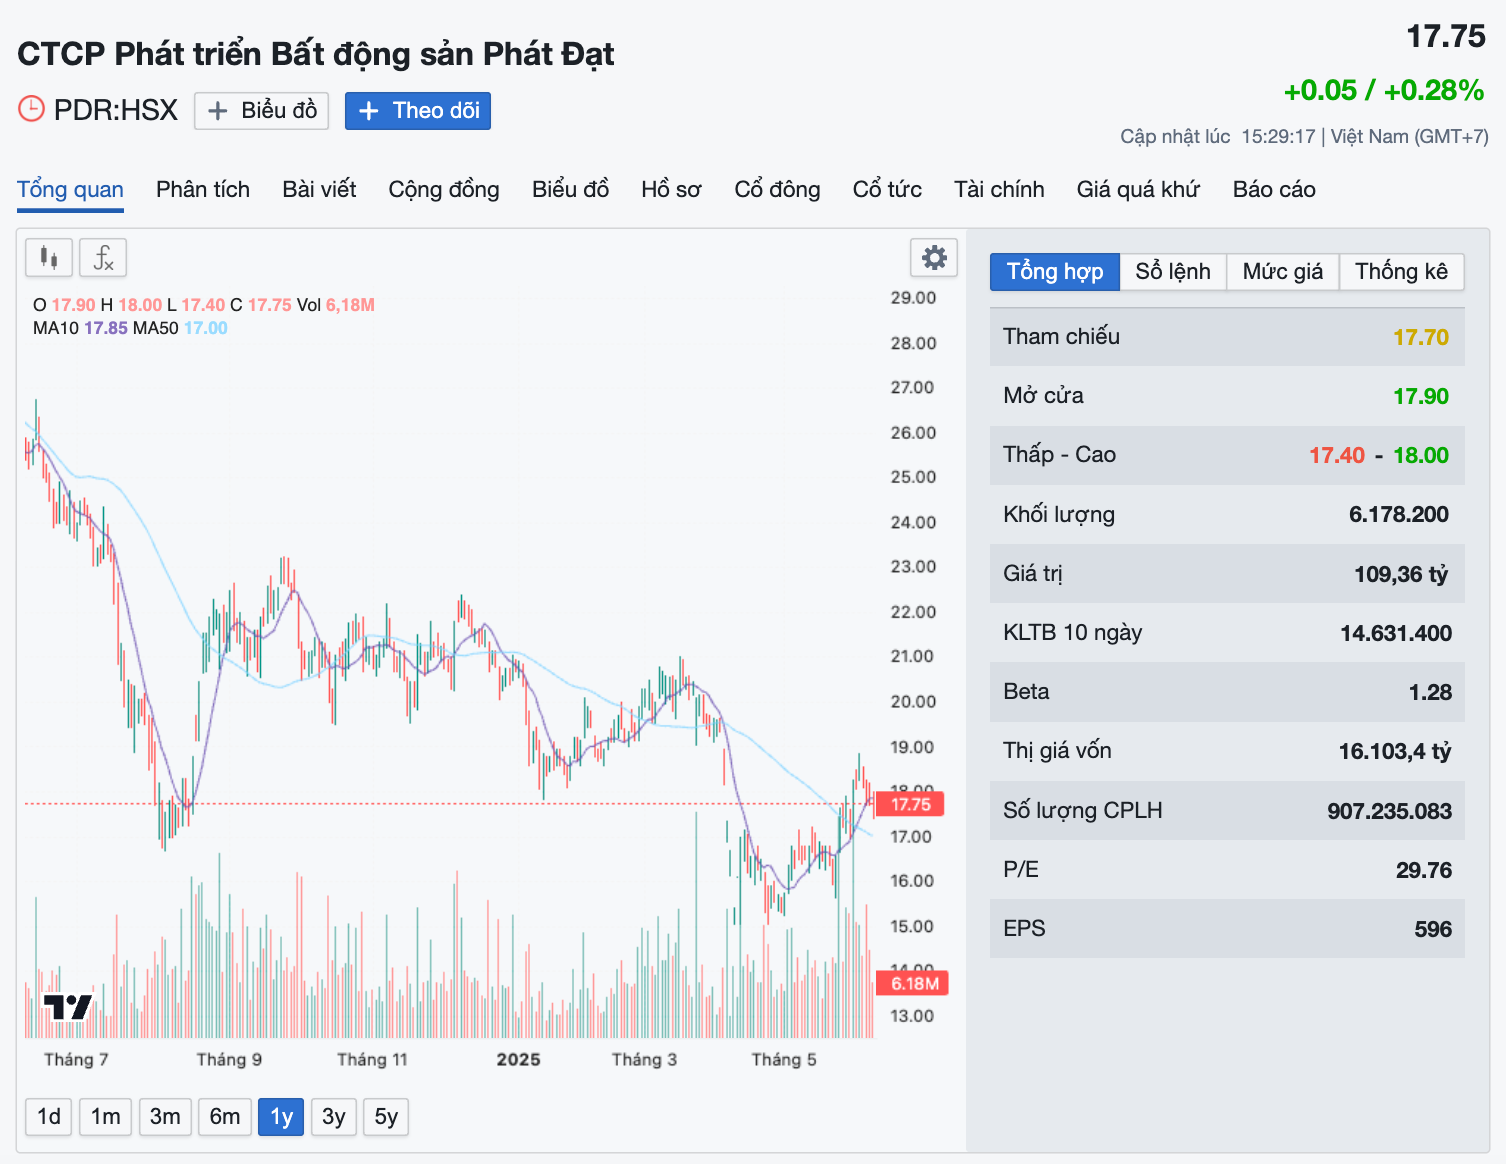Click the Tham chiếu value 17.70

(x=1421, y=338)
